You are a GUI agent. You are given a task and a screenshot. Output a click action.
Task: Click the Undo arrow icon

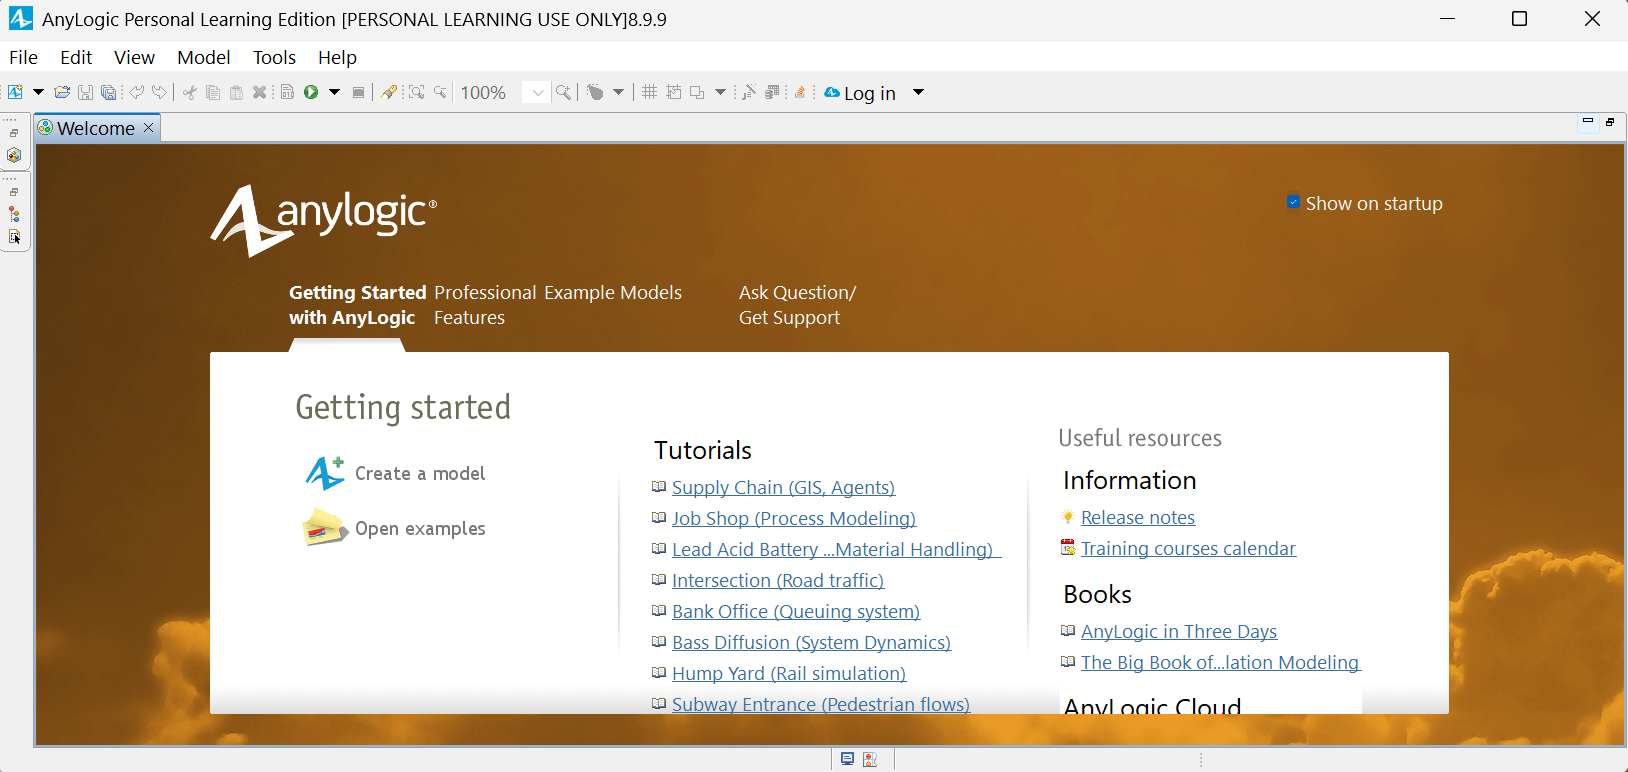point(137,92)
